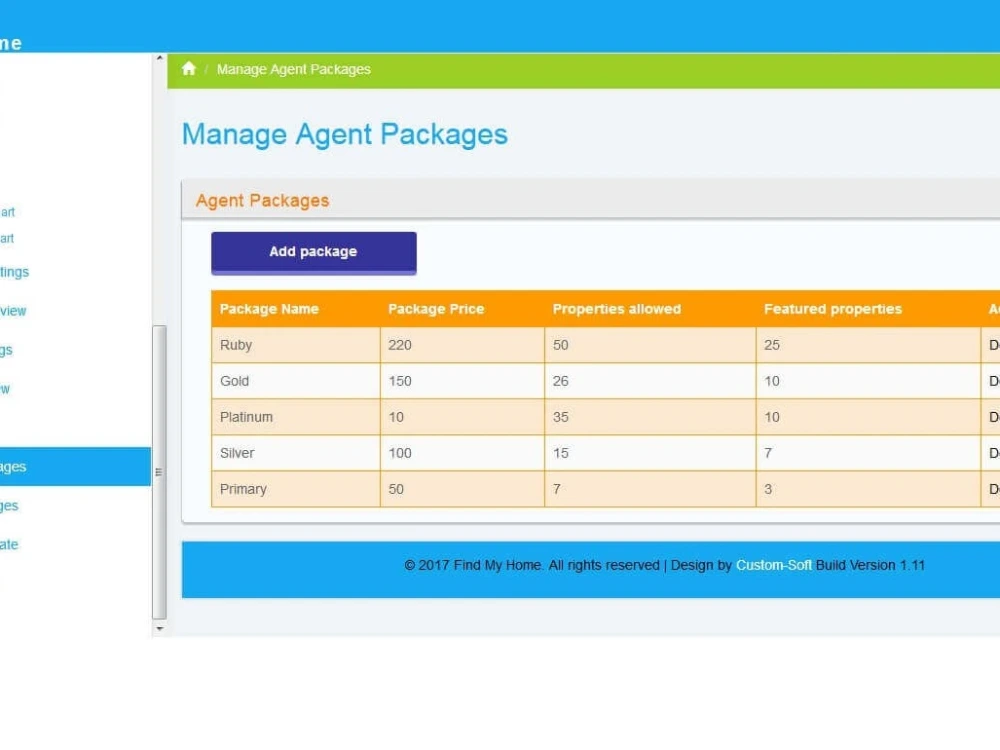Open the sidebar item ending in 'ges'

pos(9,506)
